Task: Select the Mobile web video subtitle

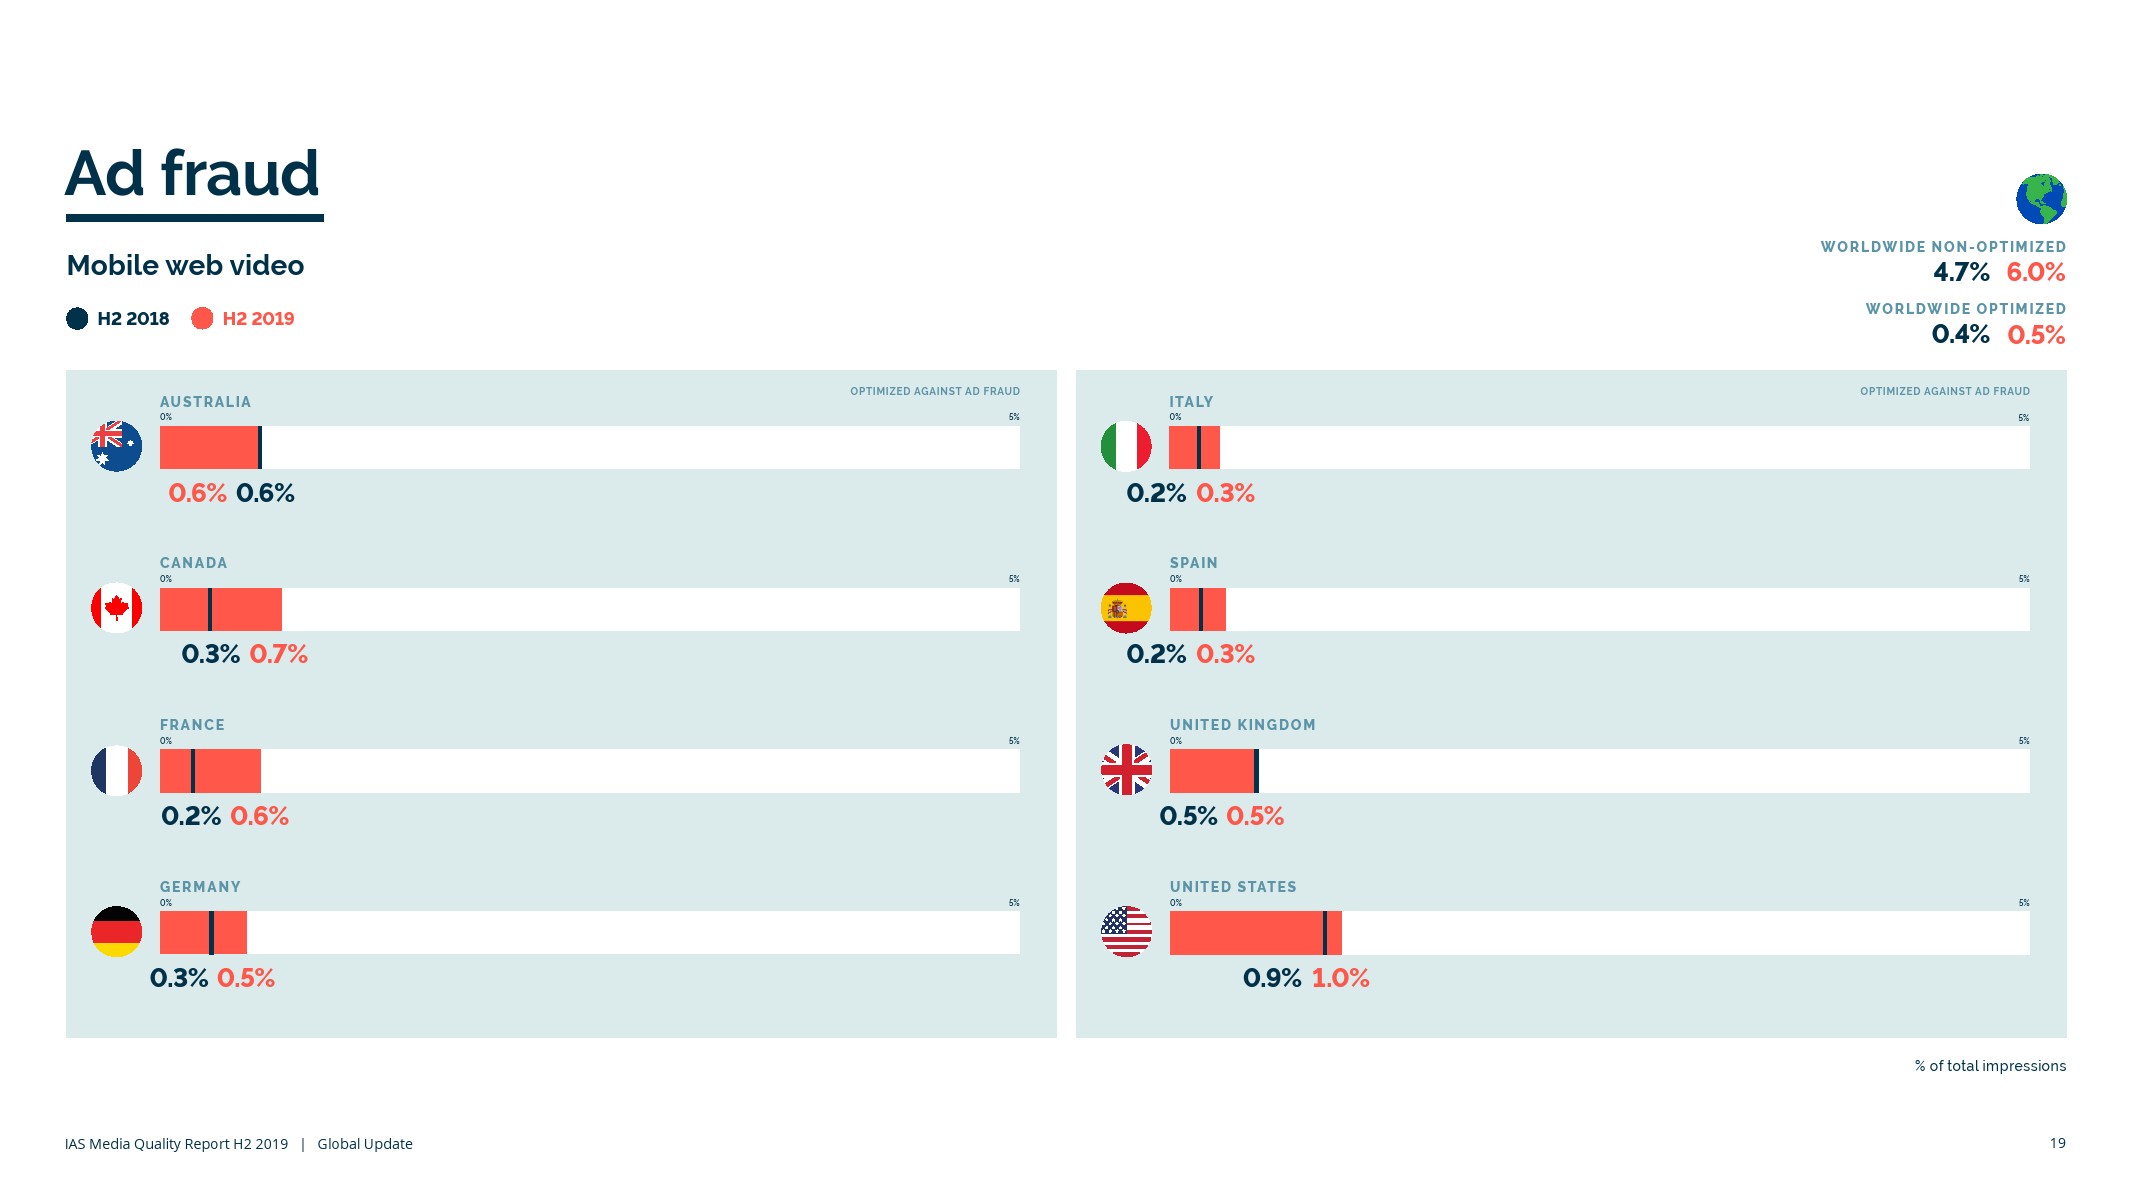Action: [185, 266]
